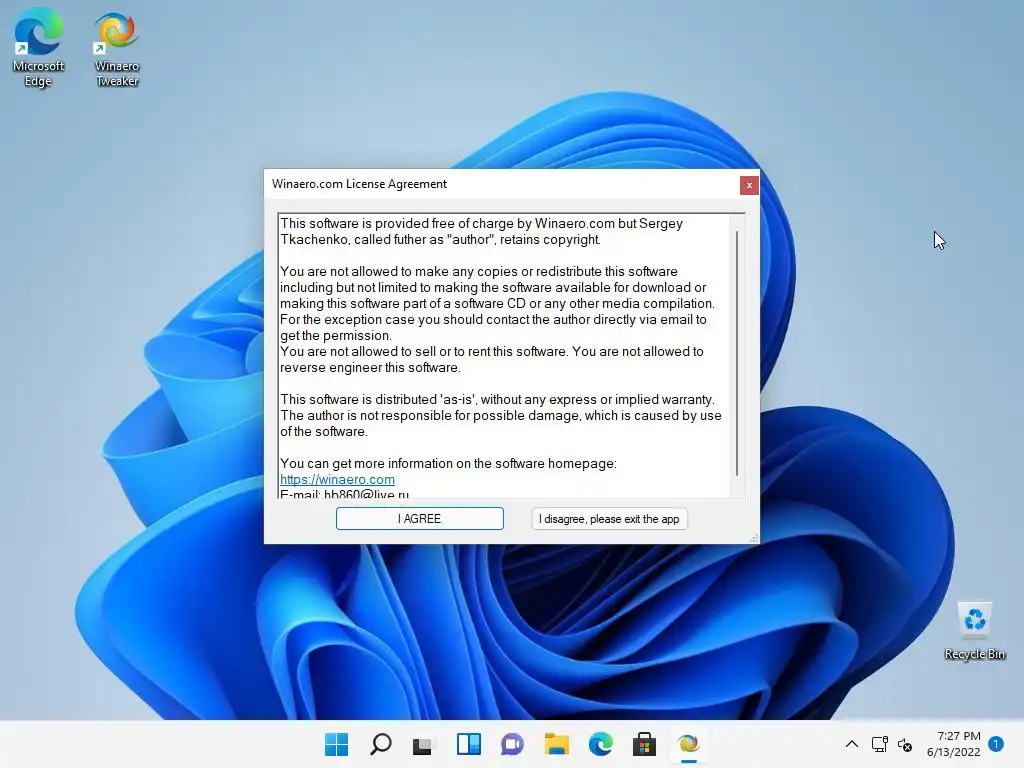Click text "get the permission."

click(x=336, y=336)
